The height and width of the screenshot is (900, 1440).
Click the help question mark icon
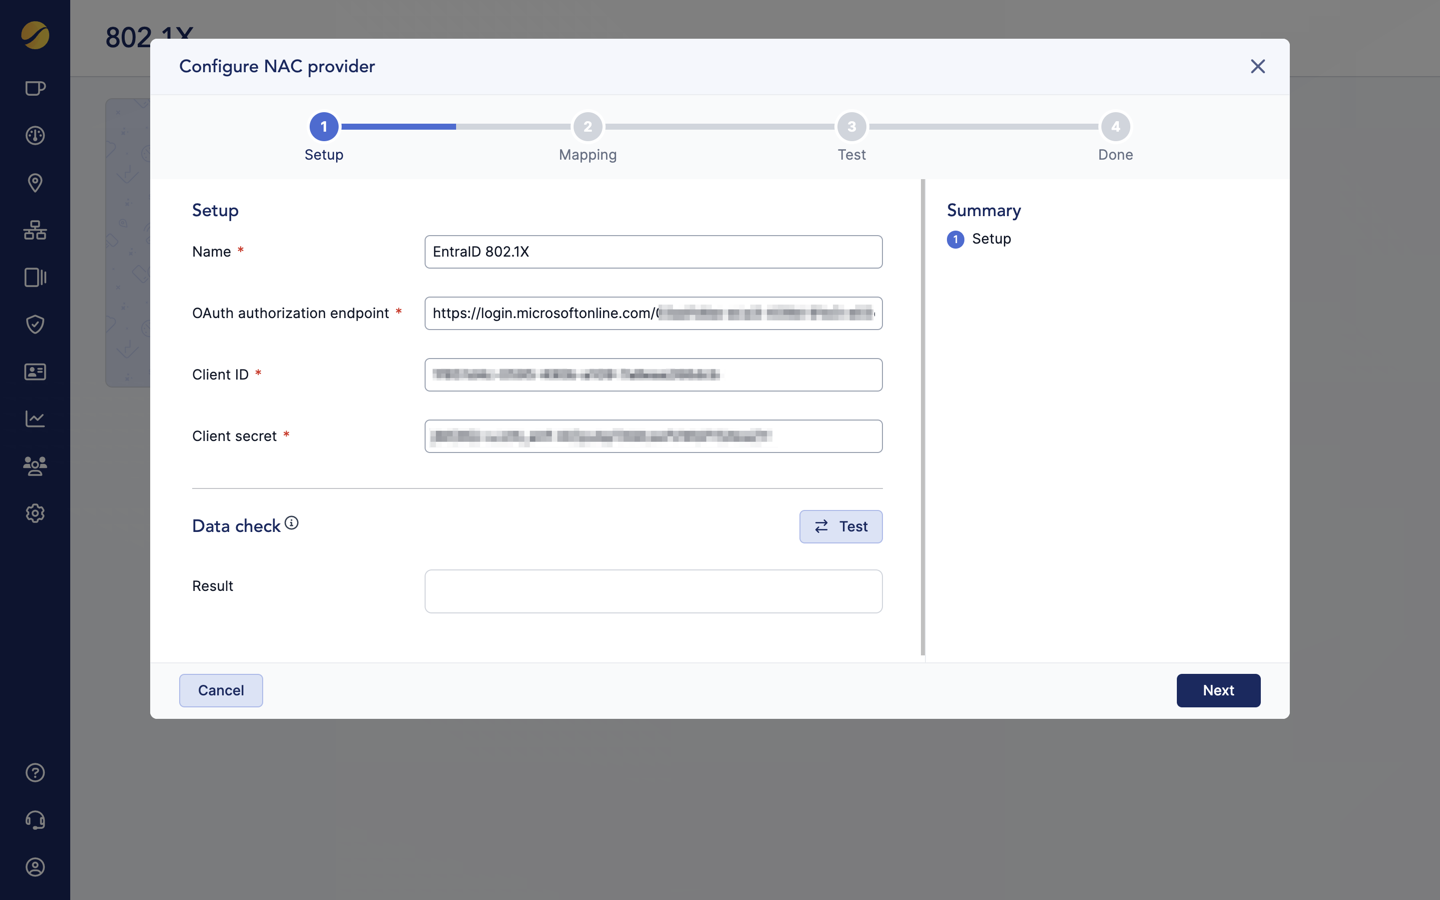[x=35, y=773]
